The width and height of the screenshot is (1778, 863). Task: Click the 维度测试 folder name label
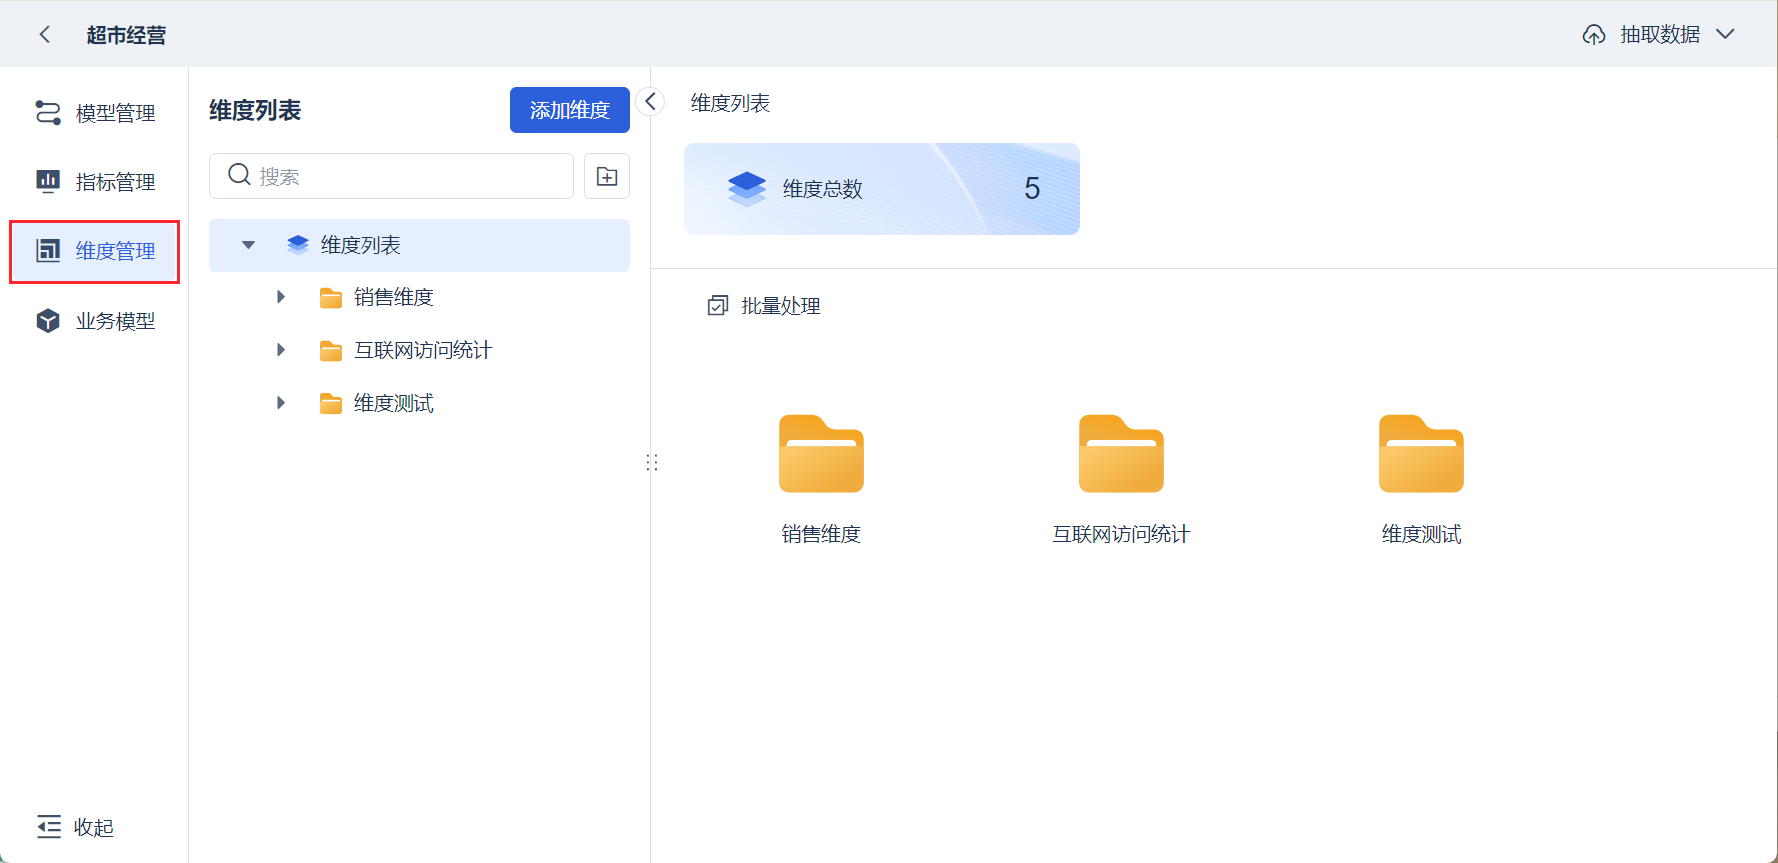1421,534
